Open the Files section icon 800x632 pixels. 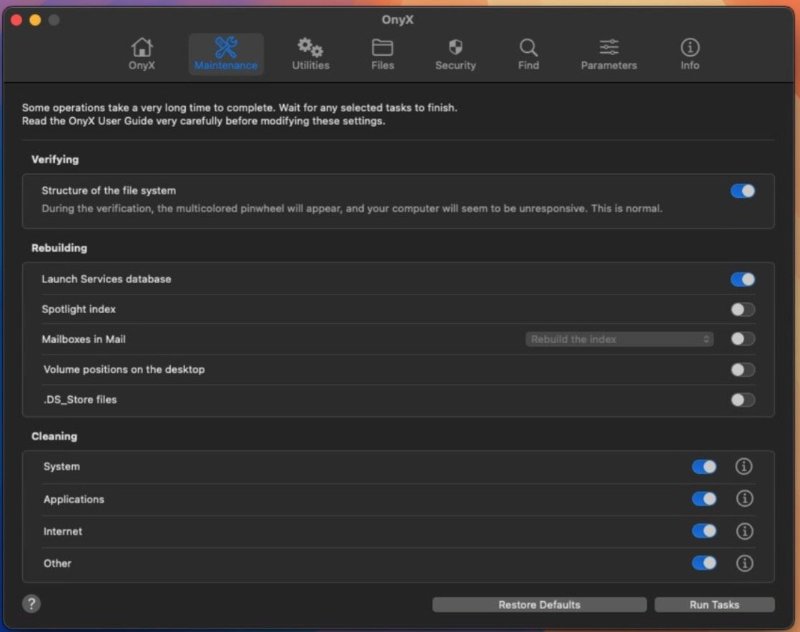point(383,48)
